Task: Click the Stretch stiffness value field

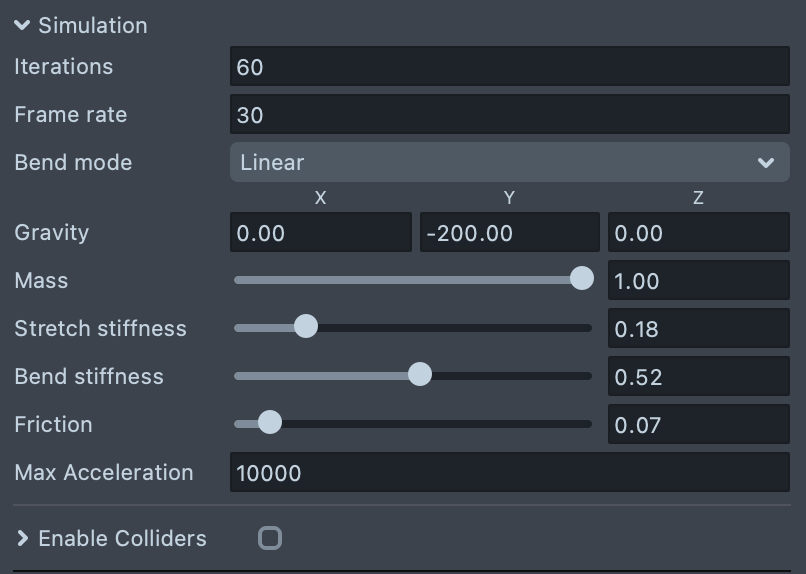Action: pyautogui.click(x=698, y=329)
